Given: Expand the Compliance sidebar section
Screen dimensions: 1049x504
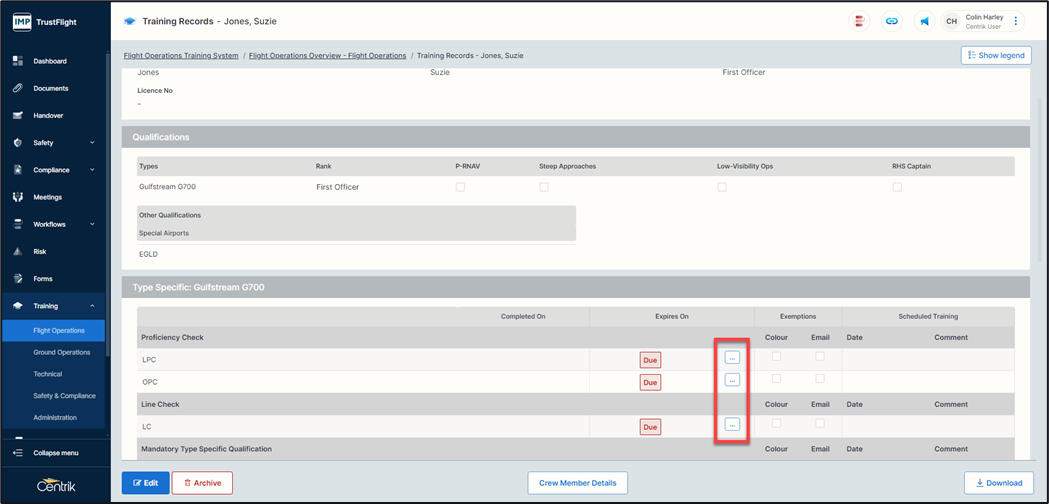Looking at the screenshot, I should [x=92, y=170].
